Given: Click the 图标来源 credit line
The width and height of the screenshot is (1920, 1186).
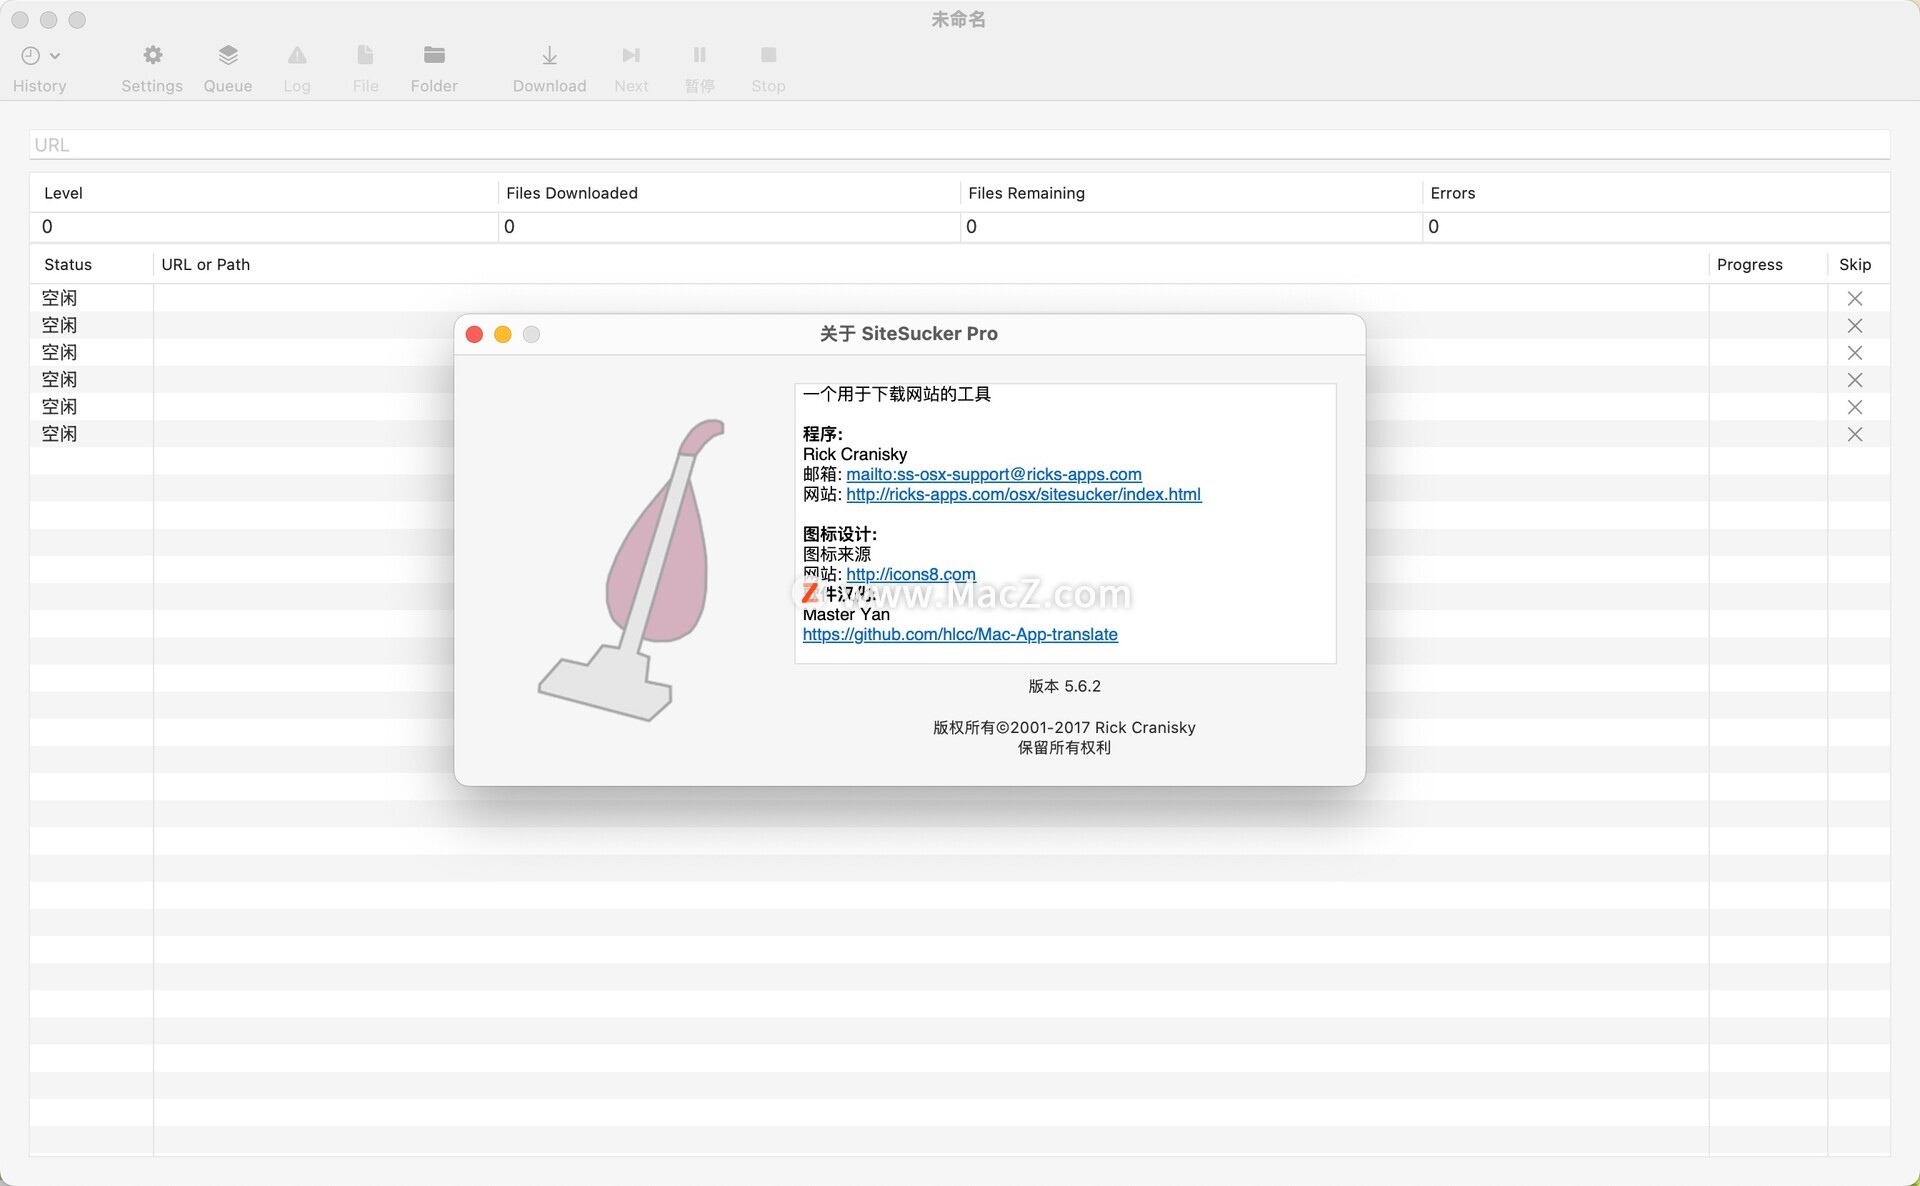Looking at the screenshot, I should pyautogui.click(x=837, y=554).
